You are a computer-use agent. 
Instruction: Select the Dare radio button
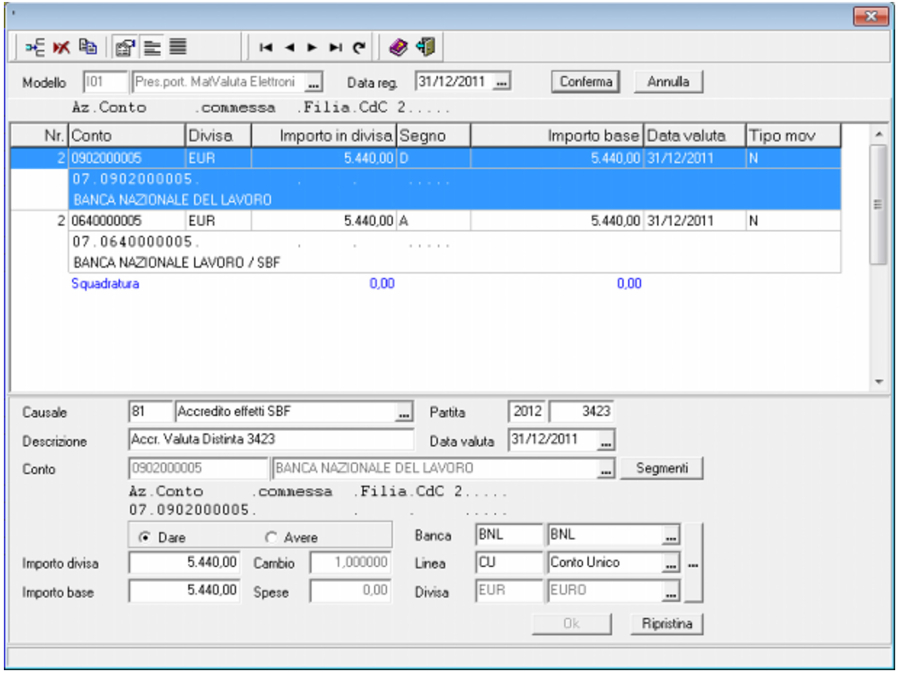146,537
